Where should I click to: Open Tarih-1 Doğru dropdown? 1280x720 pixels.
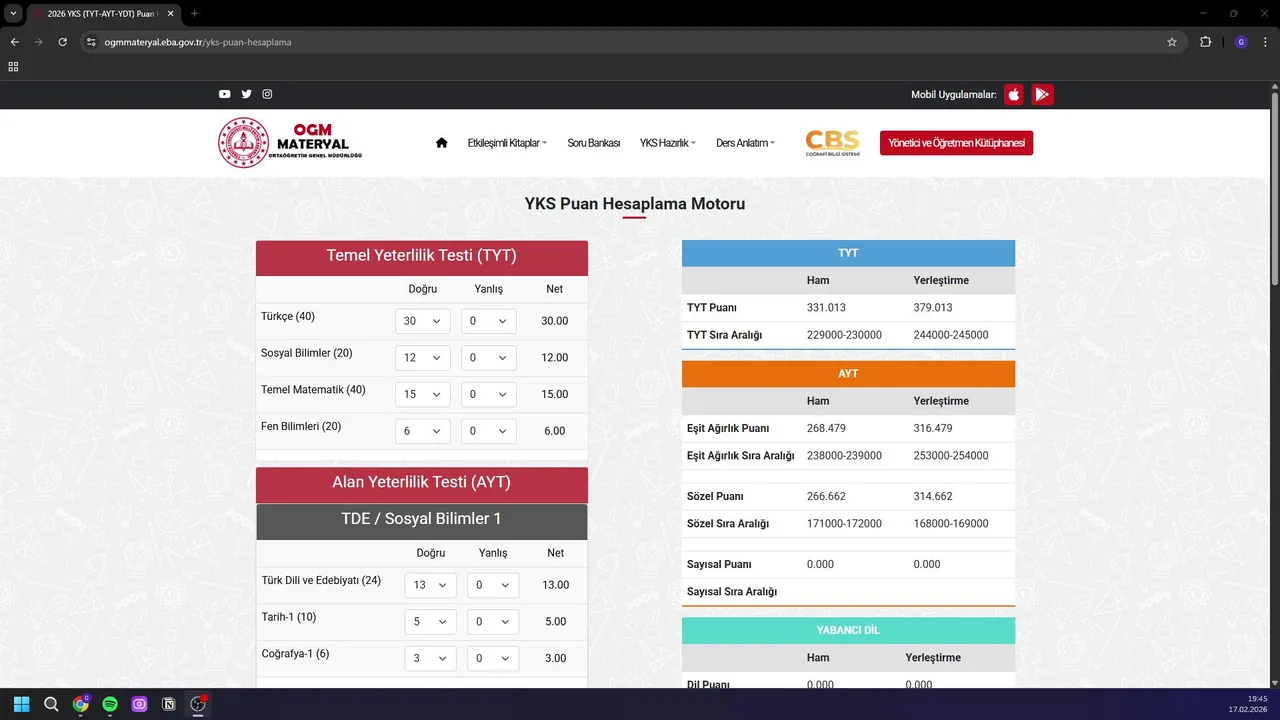431,621
